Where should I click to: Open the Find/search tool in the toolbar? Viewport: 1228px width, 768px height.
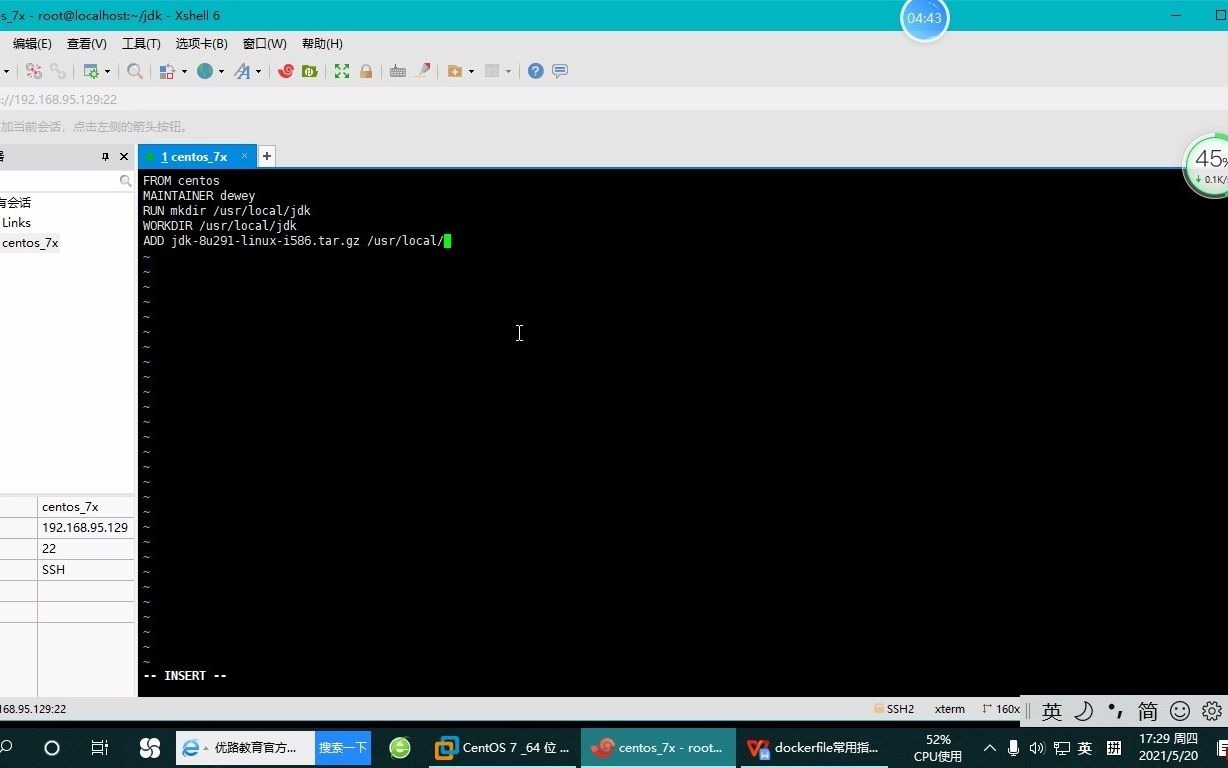(134, 71)
